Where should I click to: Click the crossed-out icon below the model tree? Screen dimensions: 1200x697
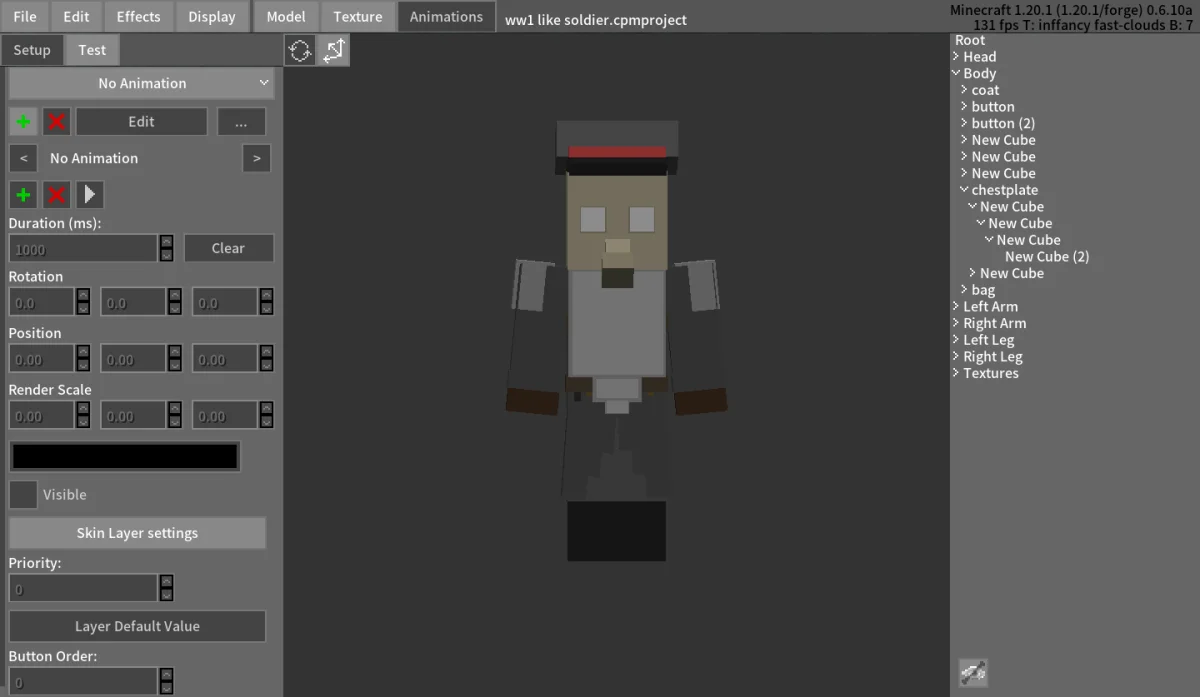click(973, 673)
